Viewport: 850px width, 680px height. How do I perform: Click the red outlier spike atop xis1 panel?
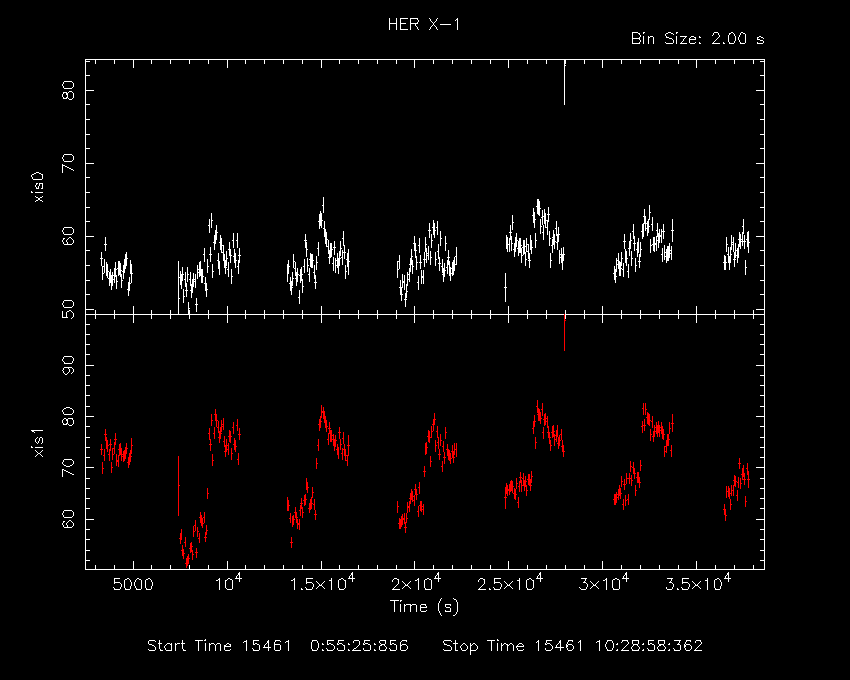[x=564, y=333]
